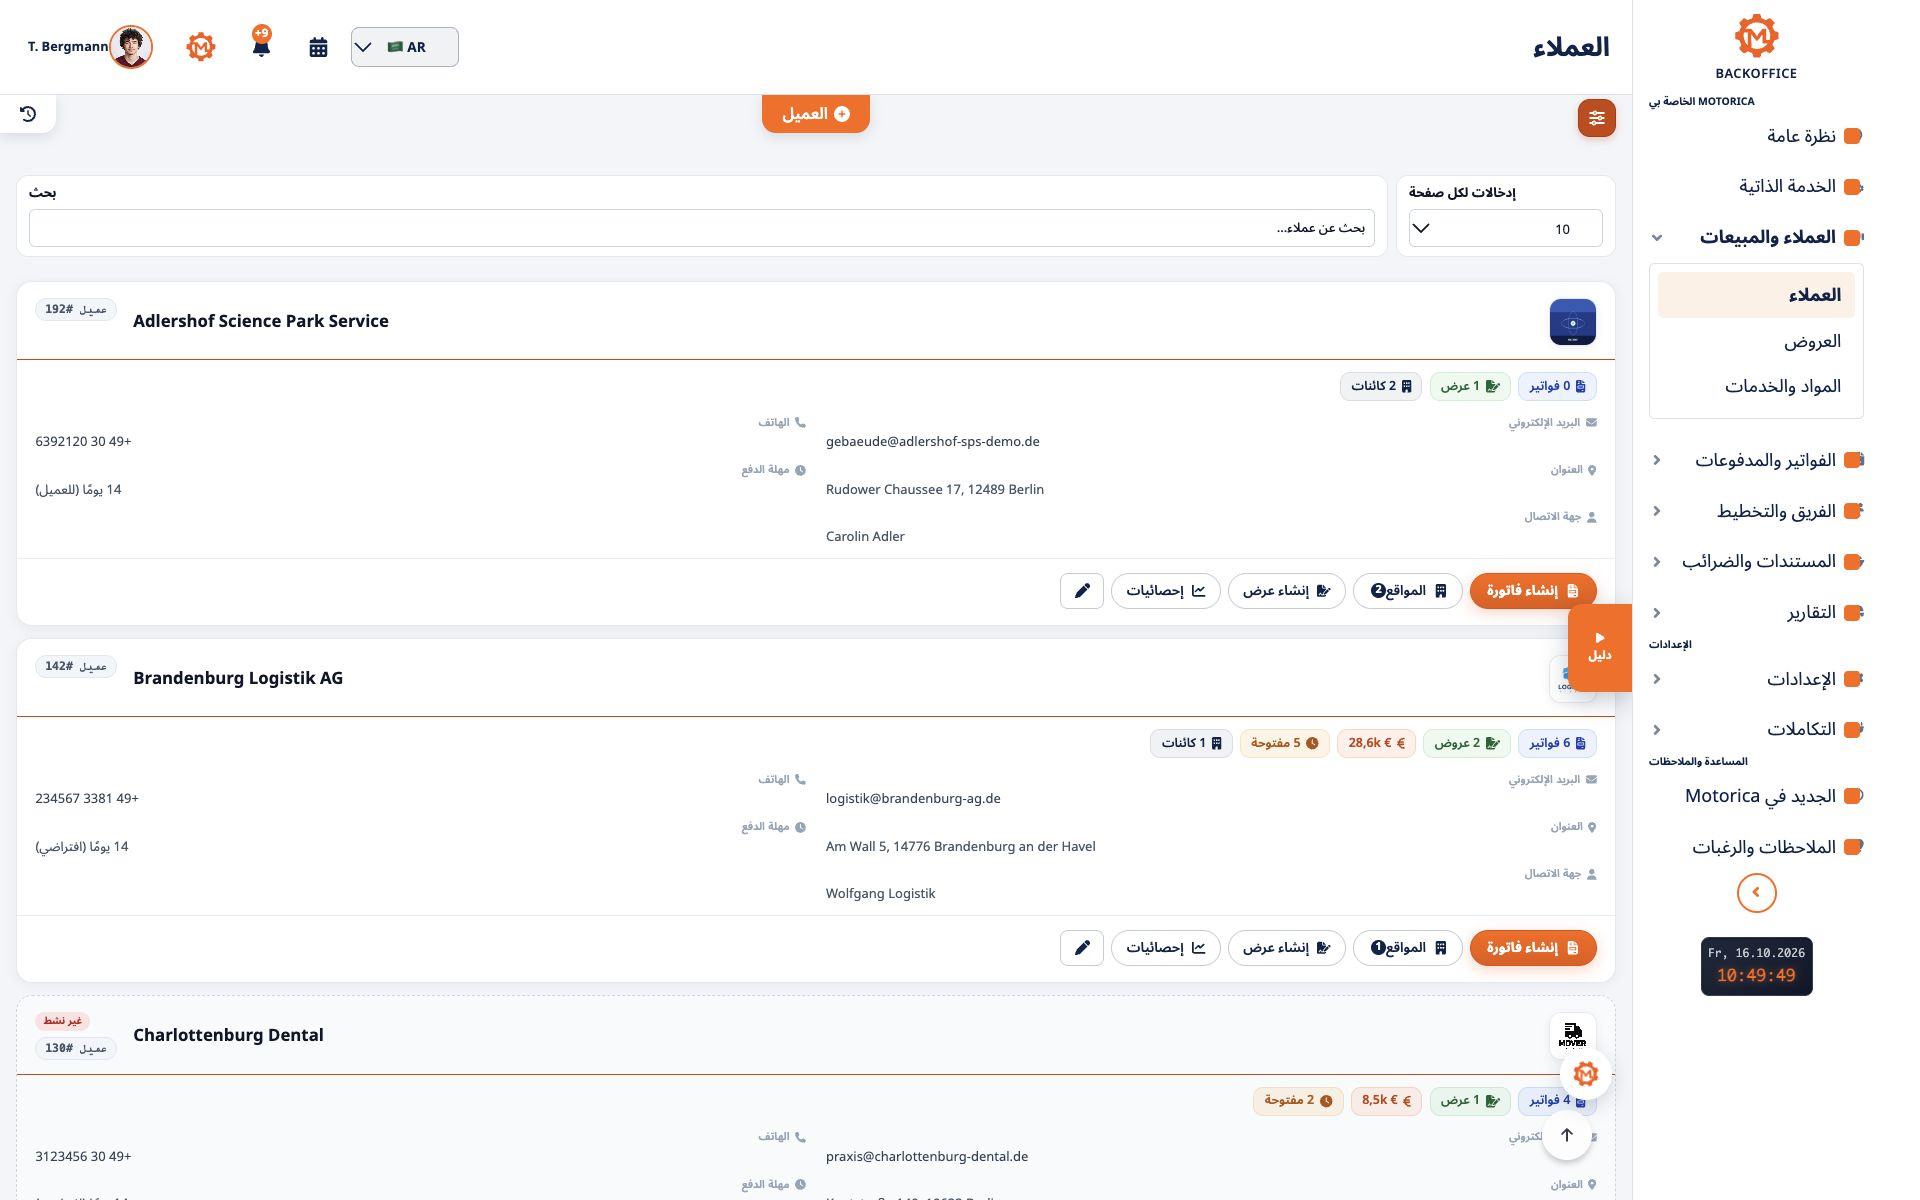Open نظرة عامة in the sidebar
The height and width of the screenshot is (1200, 1920).
tap(1756, 136)
